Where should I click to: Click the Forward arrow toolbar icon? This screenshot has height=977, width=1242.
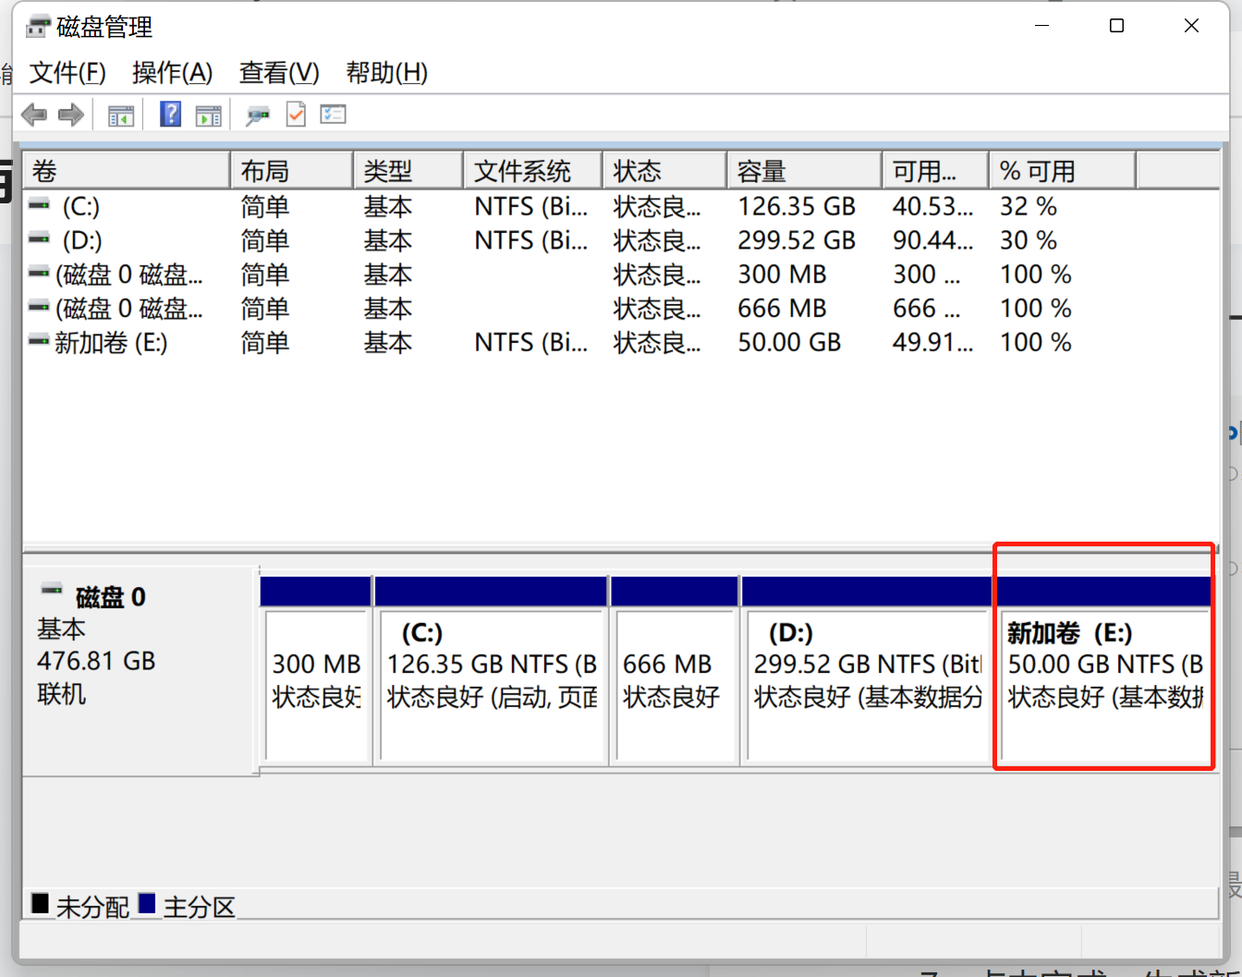71,115
